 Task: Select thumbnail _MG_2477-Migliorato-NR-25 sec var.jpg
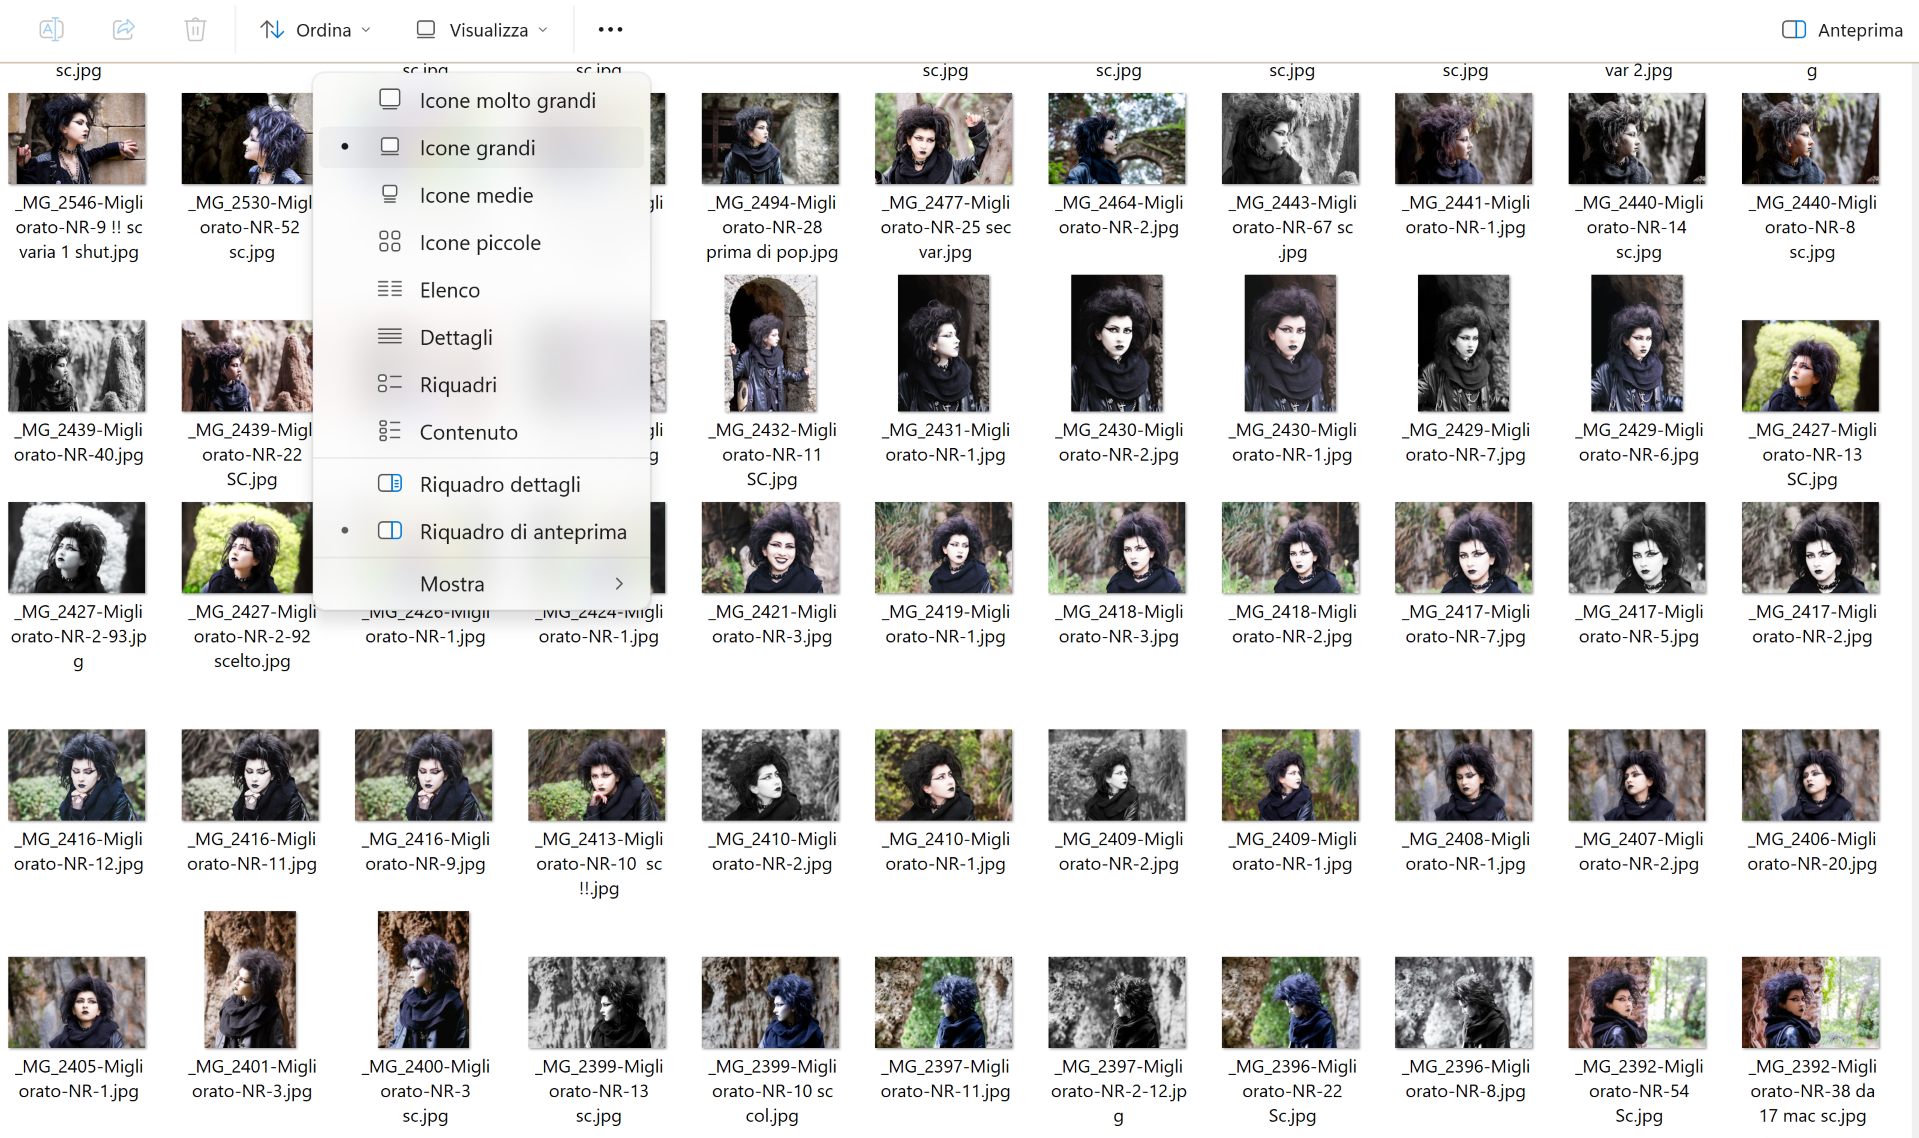(x=944, y=138)
